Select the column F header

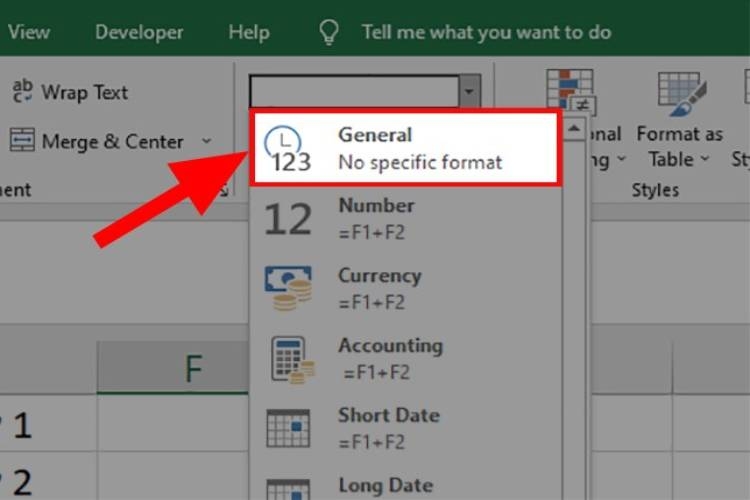(x=193, y=369)
